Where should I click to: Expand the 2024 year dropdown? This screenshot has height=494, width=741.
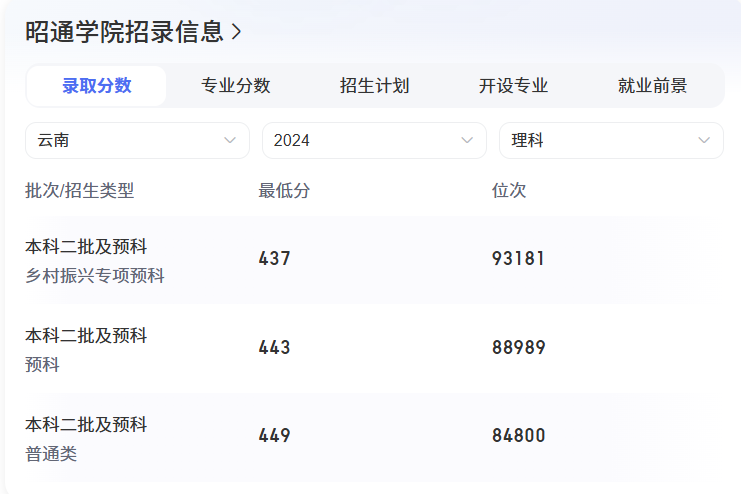pyautogui.click(x=374, y=141)
